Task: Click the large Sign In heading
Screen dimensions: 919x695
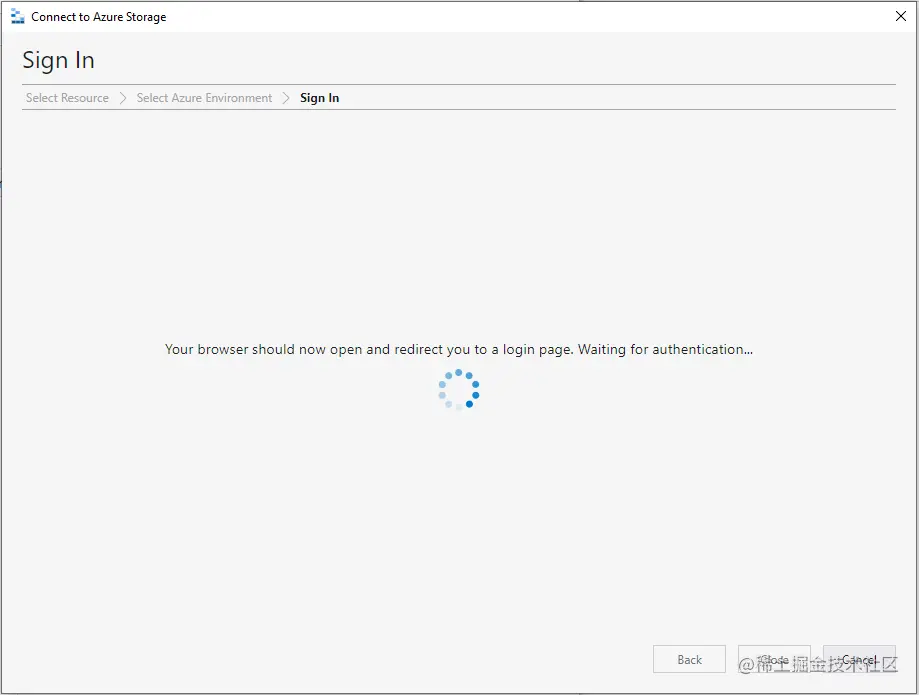Action: (x=59, y=60)
